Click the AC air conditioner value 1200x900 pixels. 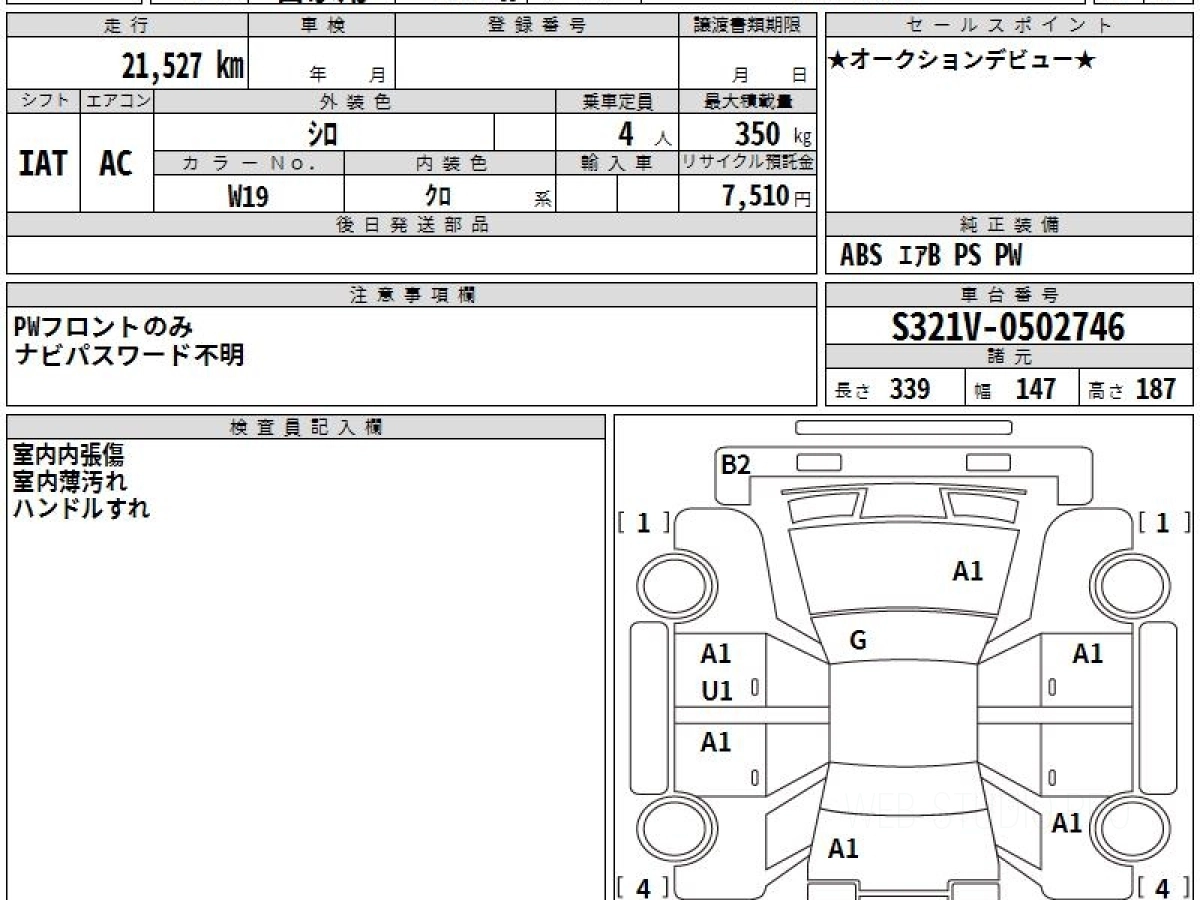coord(116,163)
